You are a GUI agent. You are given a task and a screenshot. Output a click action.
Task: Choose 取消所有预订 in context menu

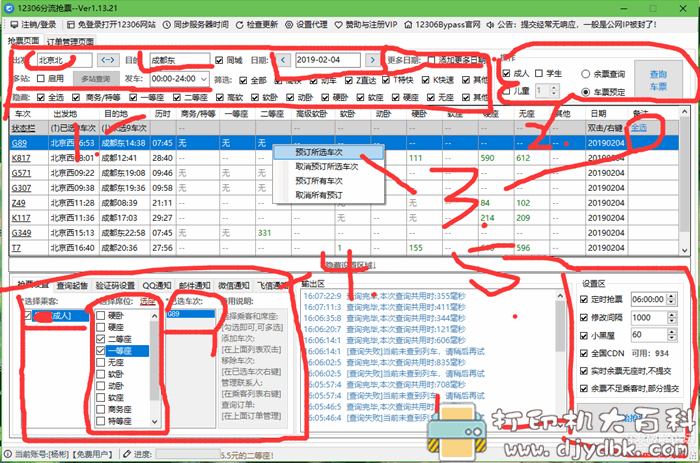pos(328,195)
